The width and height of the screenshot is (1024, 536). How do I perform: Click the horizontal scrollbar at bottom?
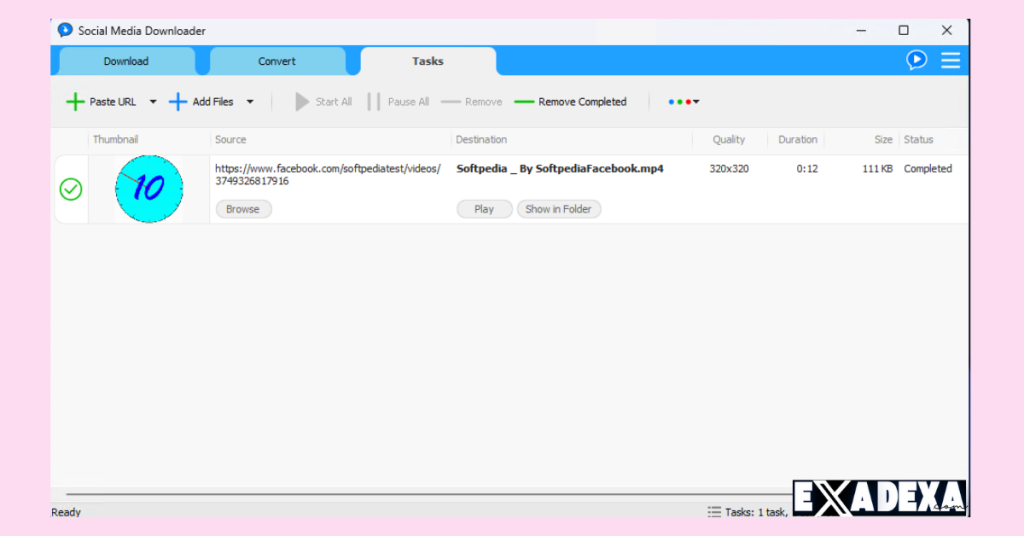click(x=428, y=494)
